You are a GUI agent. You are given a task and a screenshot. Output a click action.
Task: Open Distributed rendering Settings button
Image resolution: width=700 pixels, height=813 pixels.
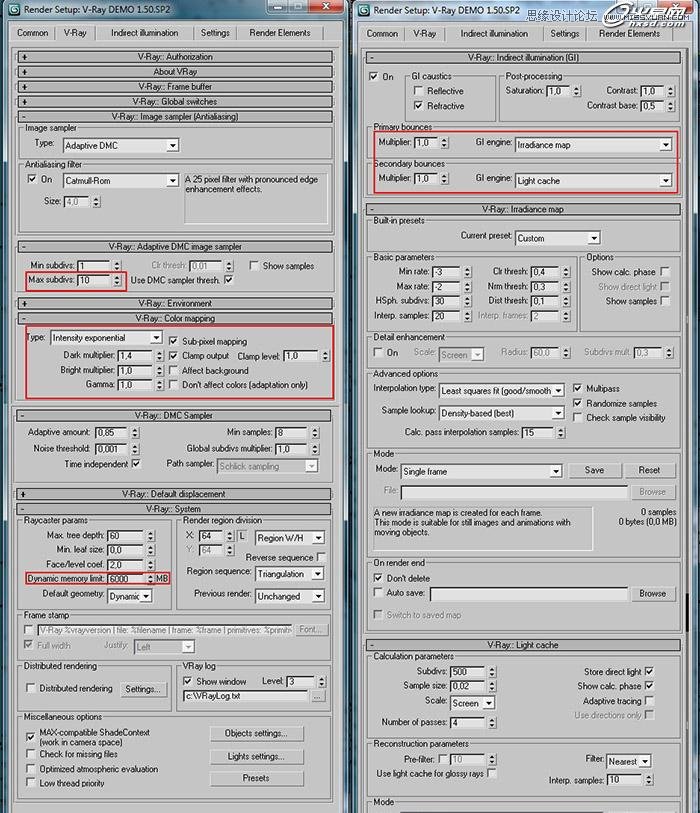[143, 689]
